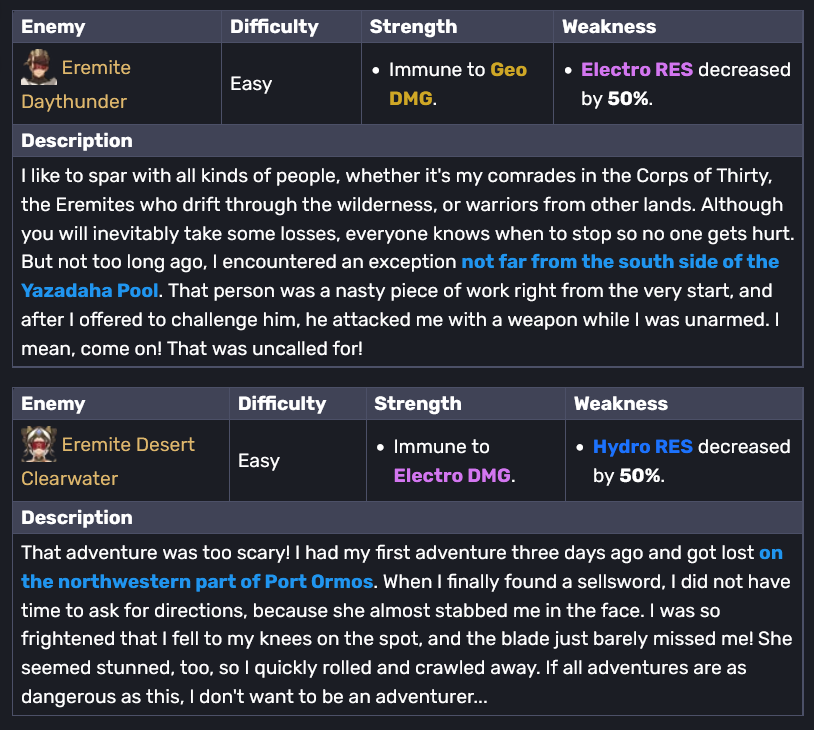This screenshot has height=730, width=814.
Task: Click the Eremite Daythunder enemy portrait icon
Action: [x=39, y=68]
